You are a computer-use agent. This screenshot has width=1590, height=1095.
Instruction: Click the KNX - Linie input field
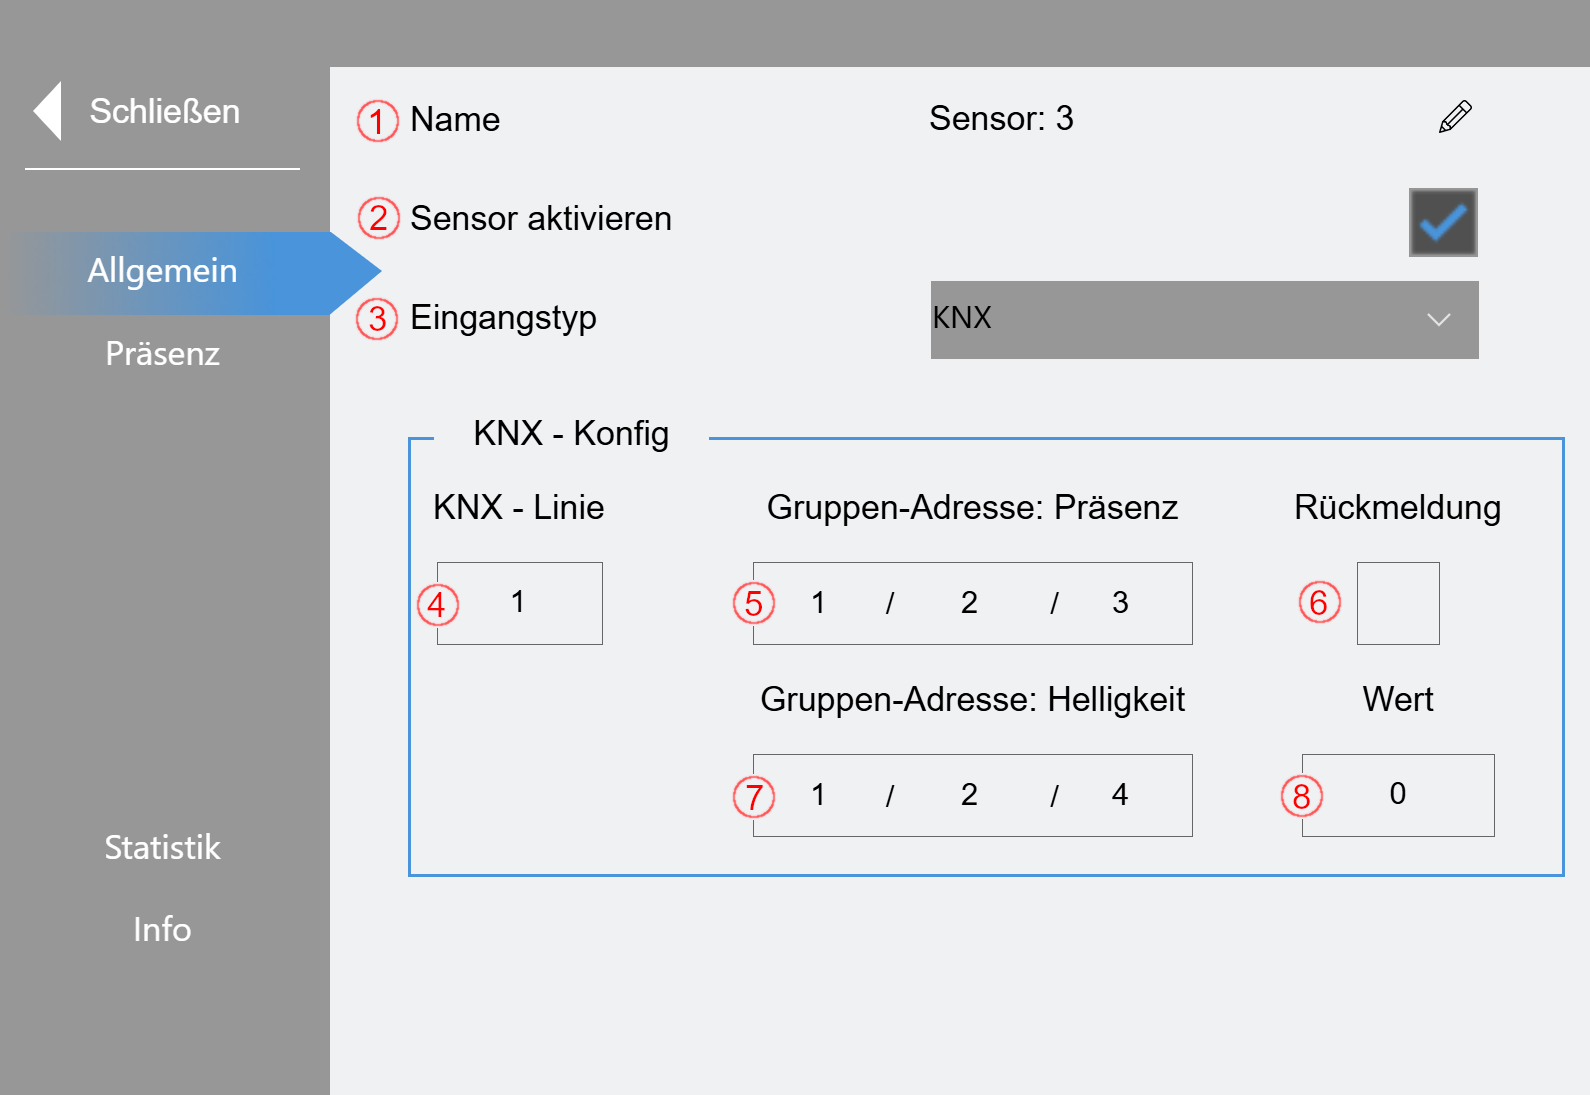click(x=520, y=603)
